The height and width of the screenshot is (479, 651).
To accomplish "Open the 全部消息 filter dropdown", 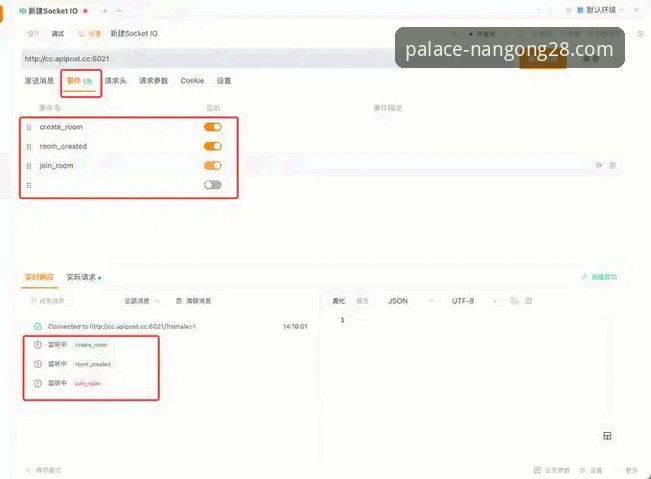I will pyautogui.click(x=141, y=301).
